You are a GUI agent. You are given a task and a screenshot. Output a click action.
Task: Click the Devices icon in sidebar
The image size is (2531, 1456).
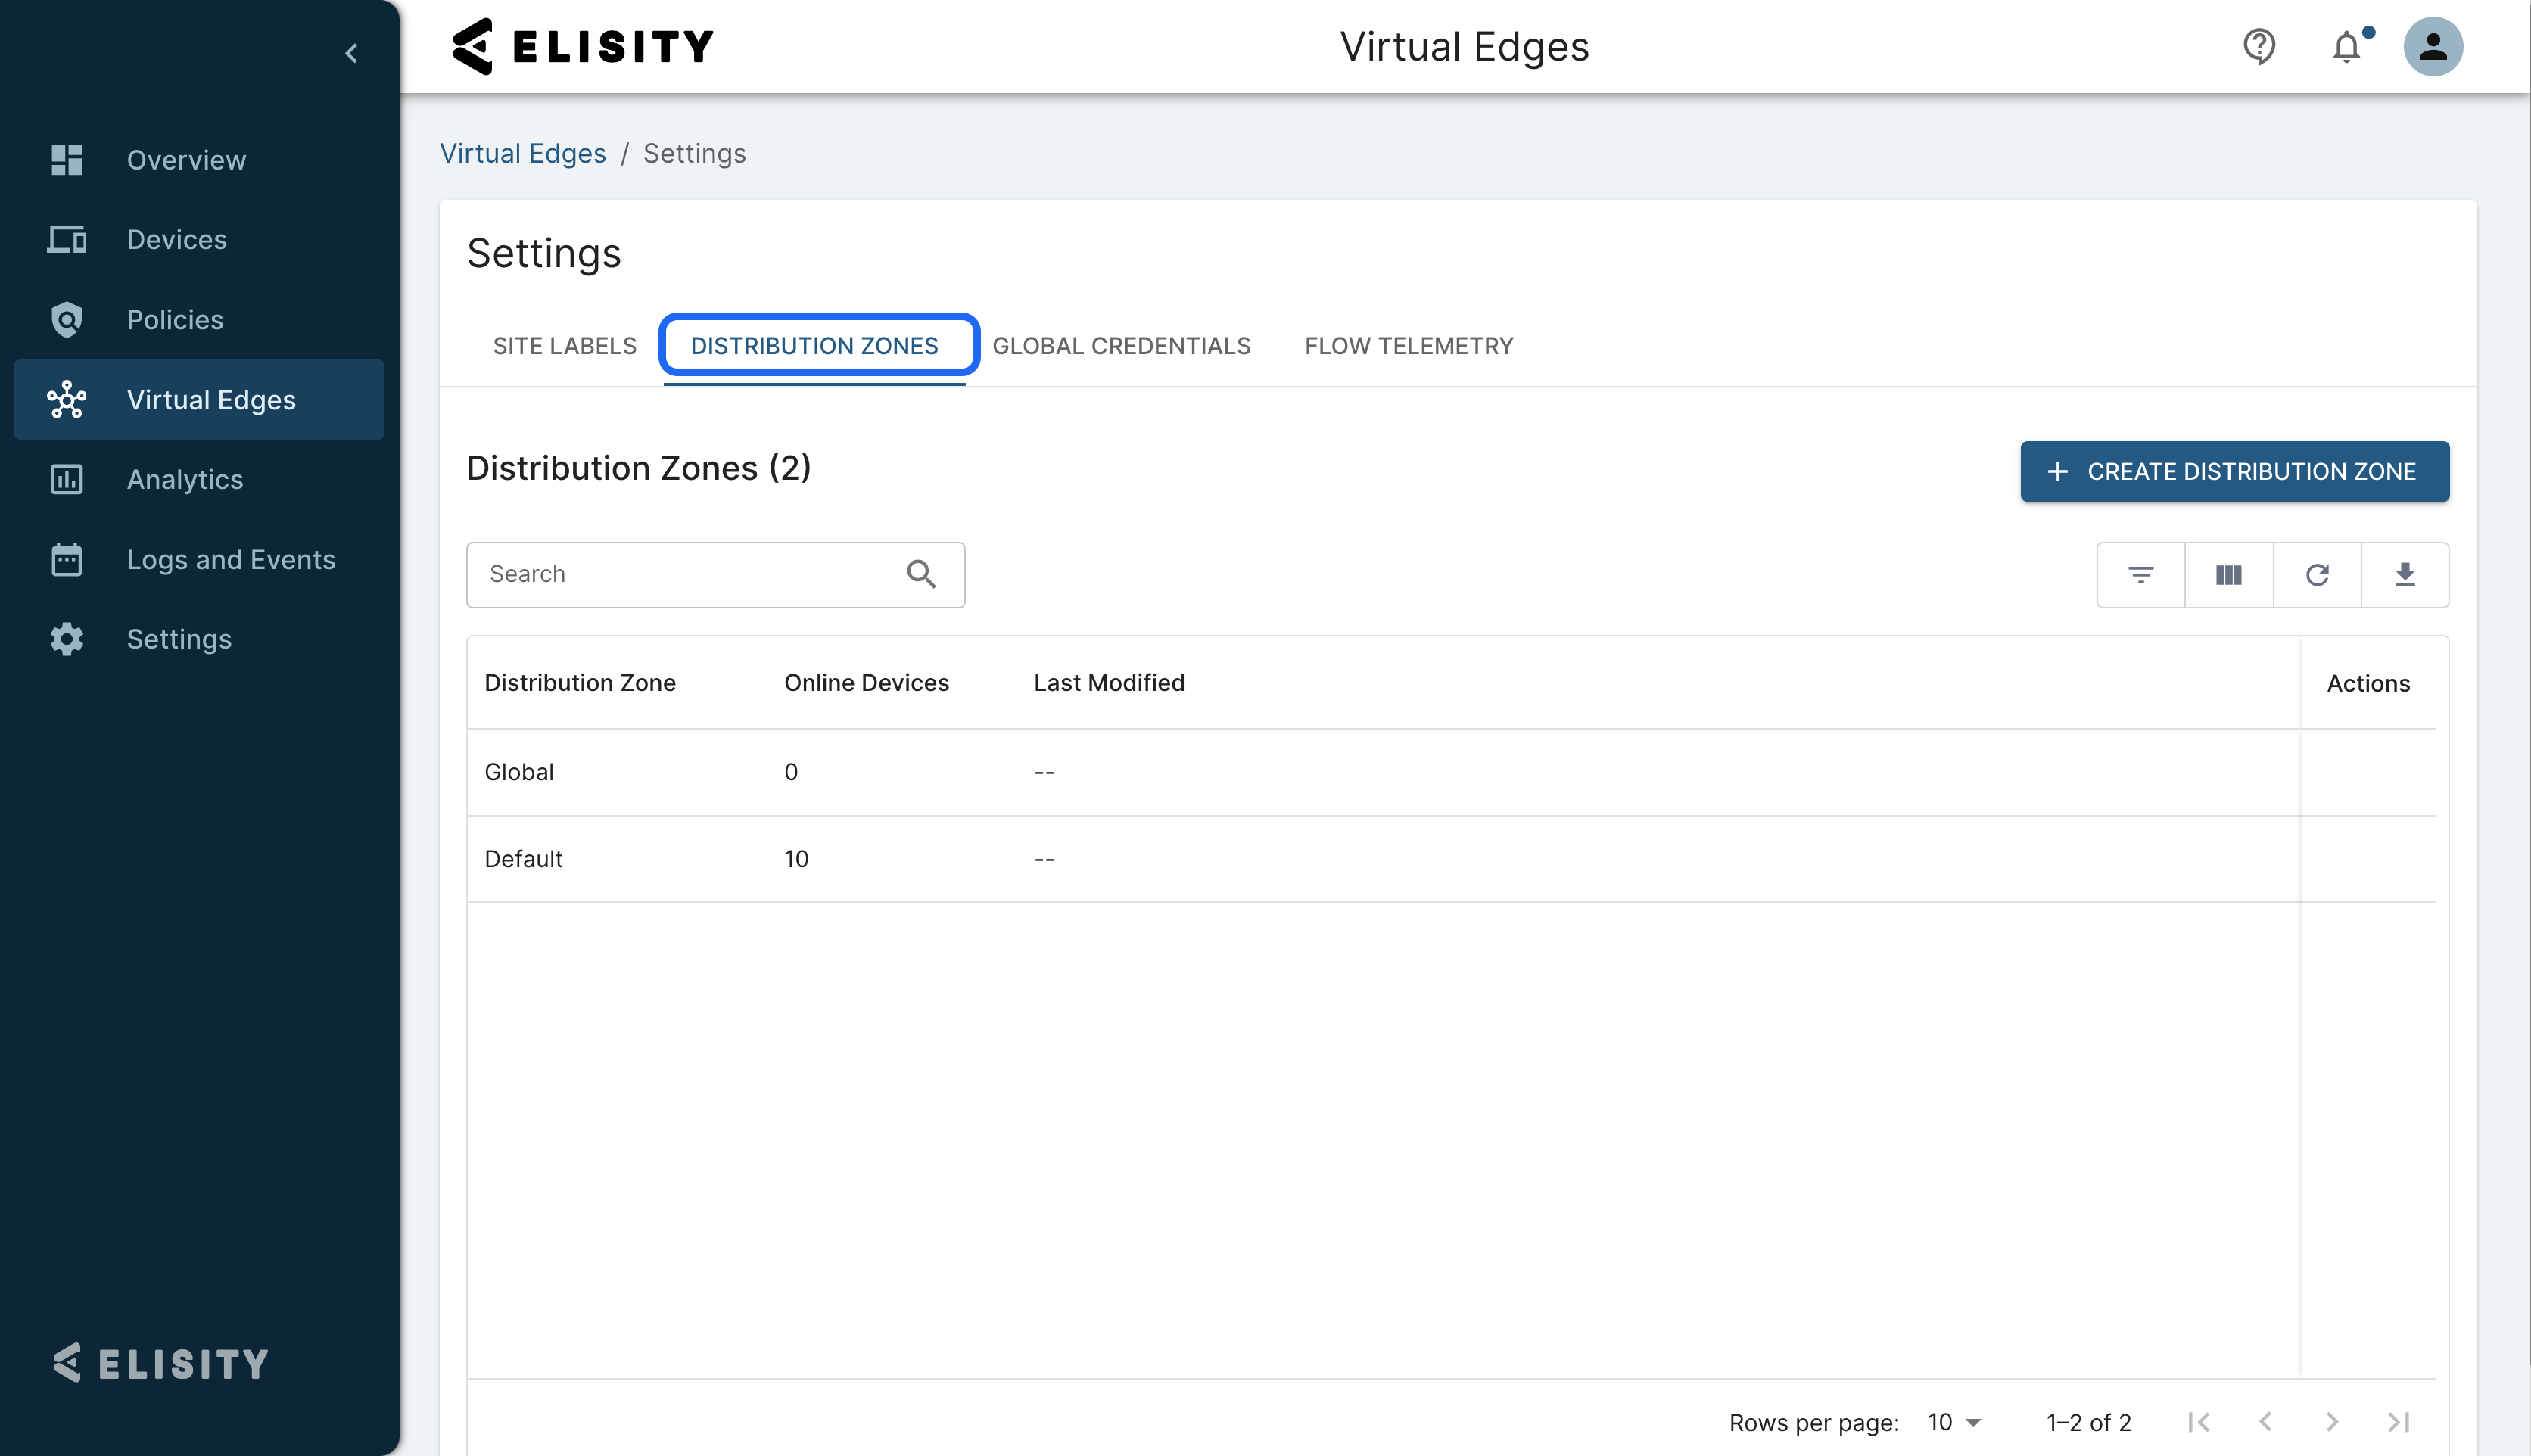click(x=66, y=240)
